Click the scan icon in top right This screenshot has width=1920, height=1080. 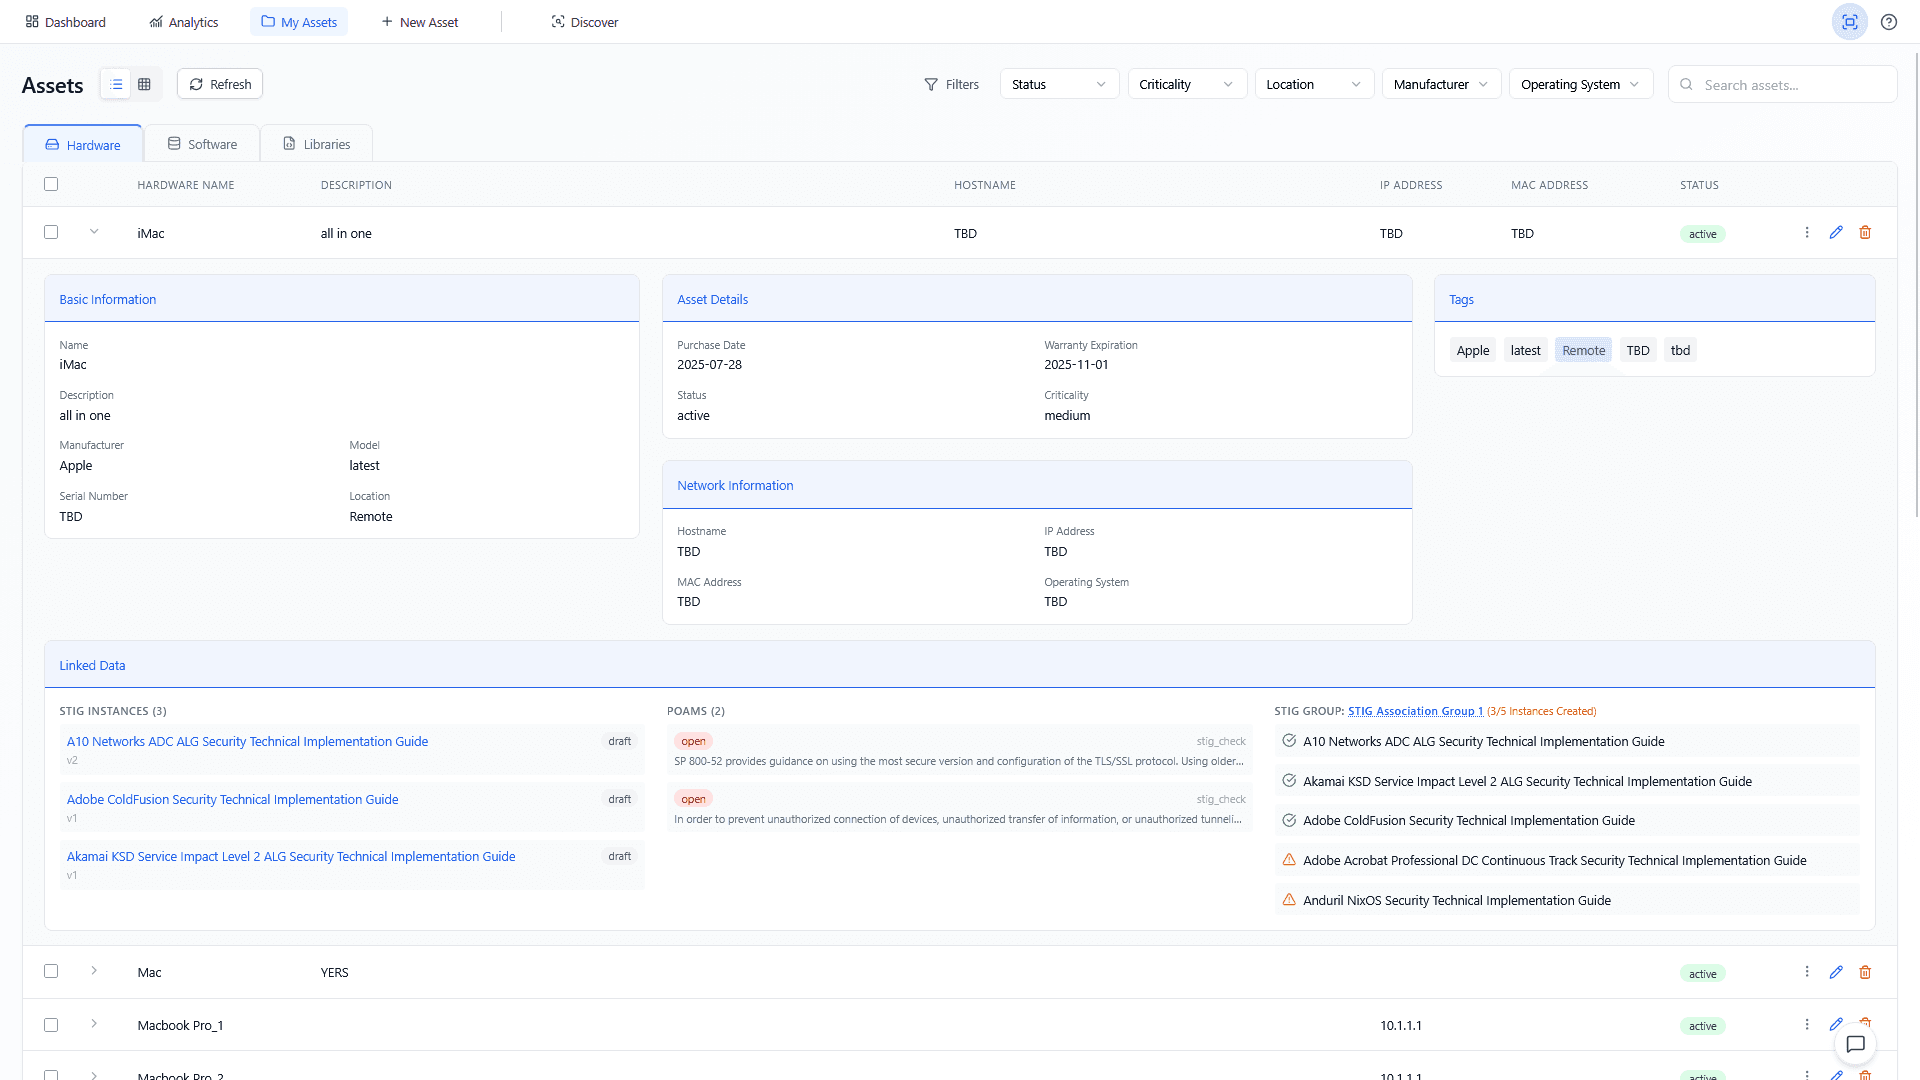[1849, 22]
